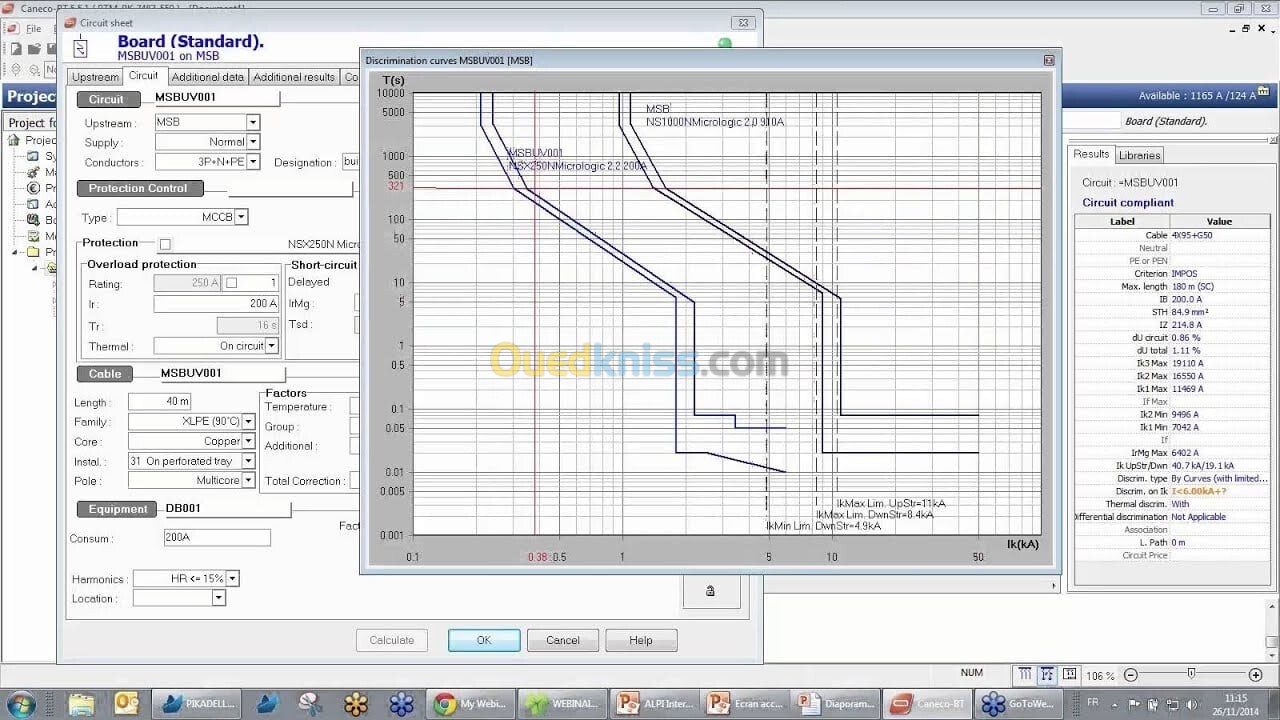Open the File menu
Viewport: 1280px width, 720px height.
(x=34, y=28)
